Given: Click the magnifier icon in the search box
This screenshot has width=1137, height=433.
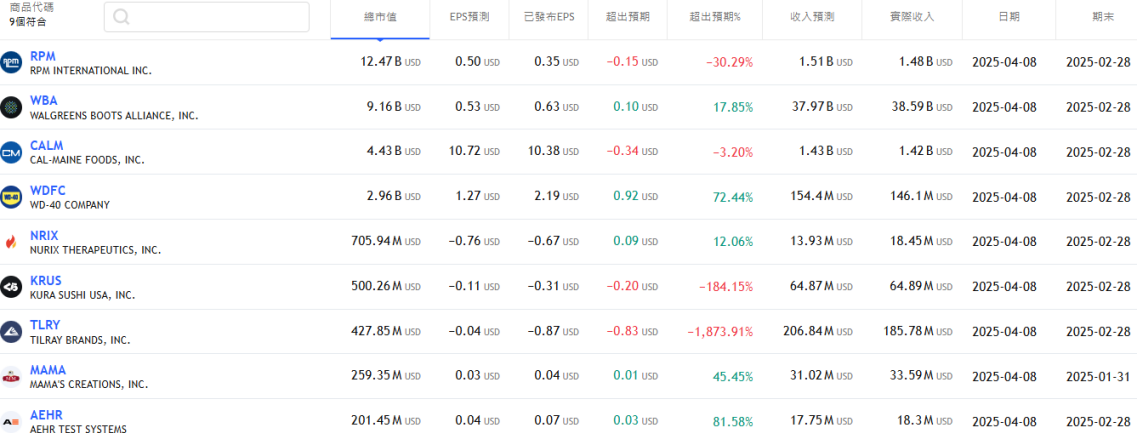Looking at the screenshot, I should pyautogui.click(x=121, y=17).
